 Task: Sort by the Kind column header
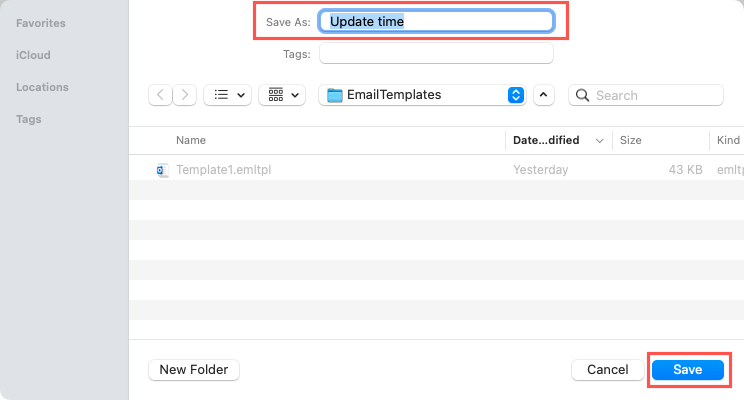(x=728, y=140)
